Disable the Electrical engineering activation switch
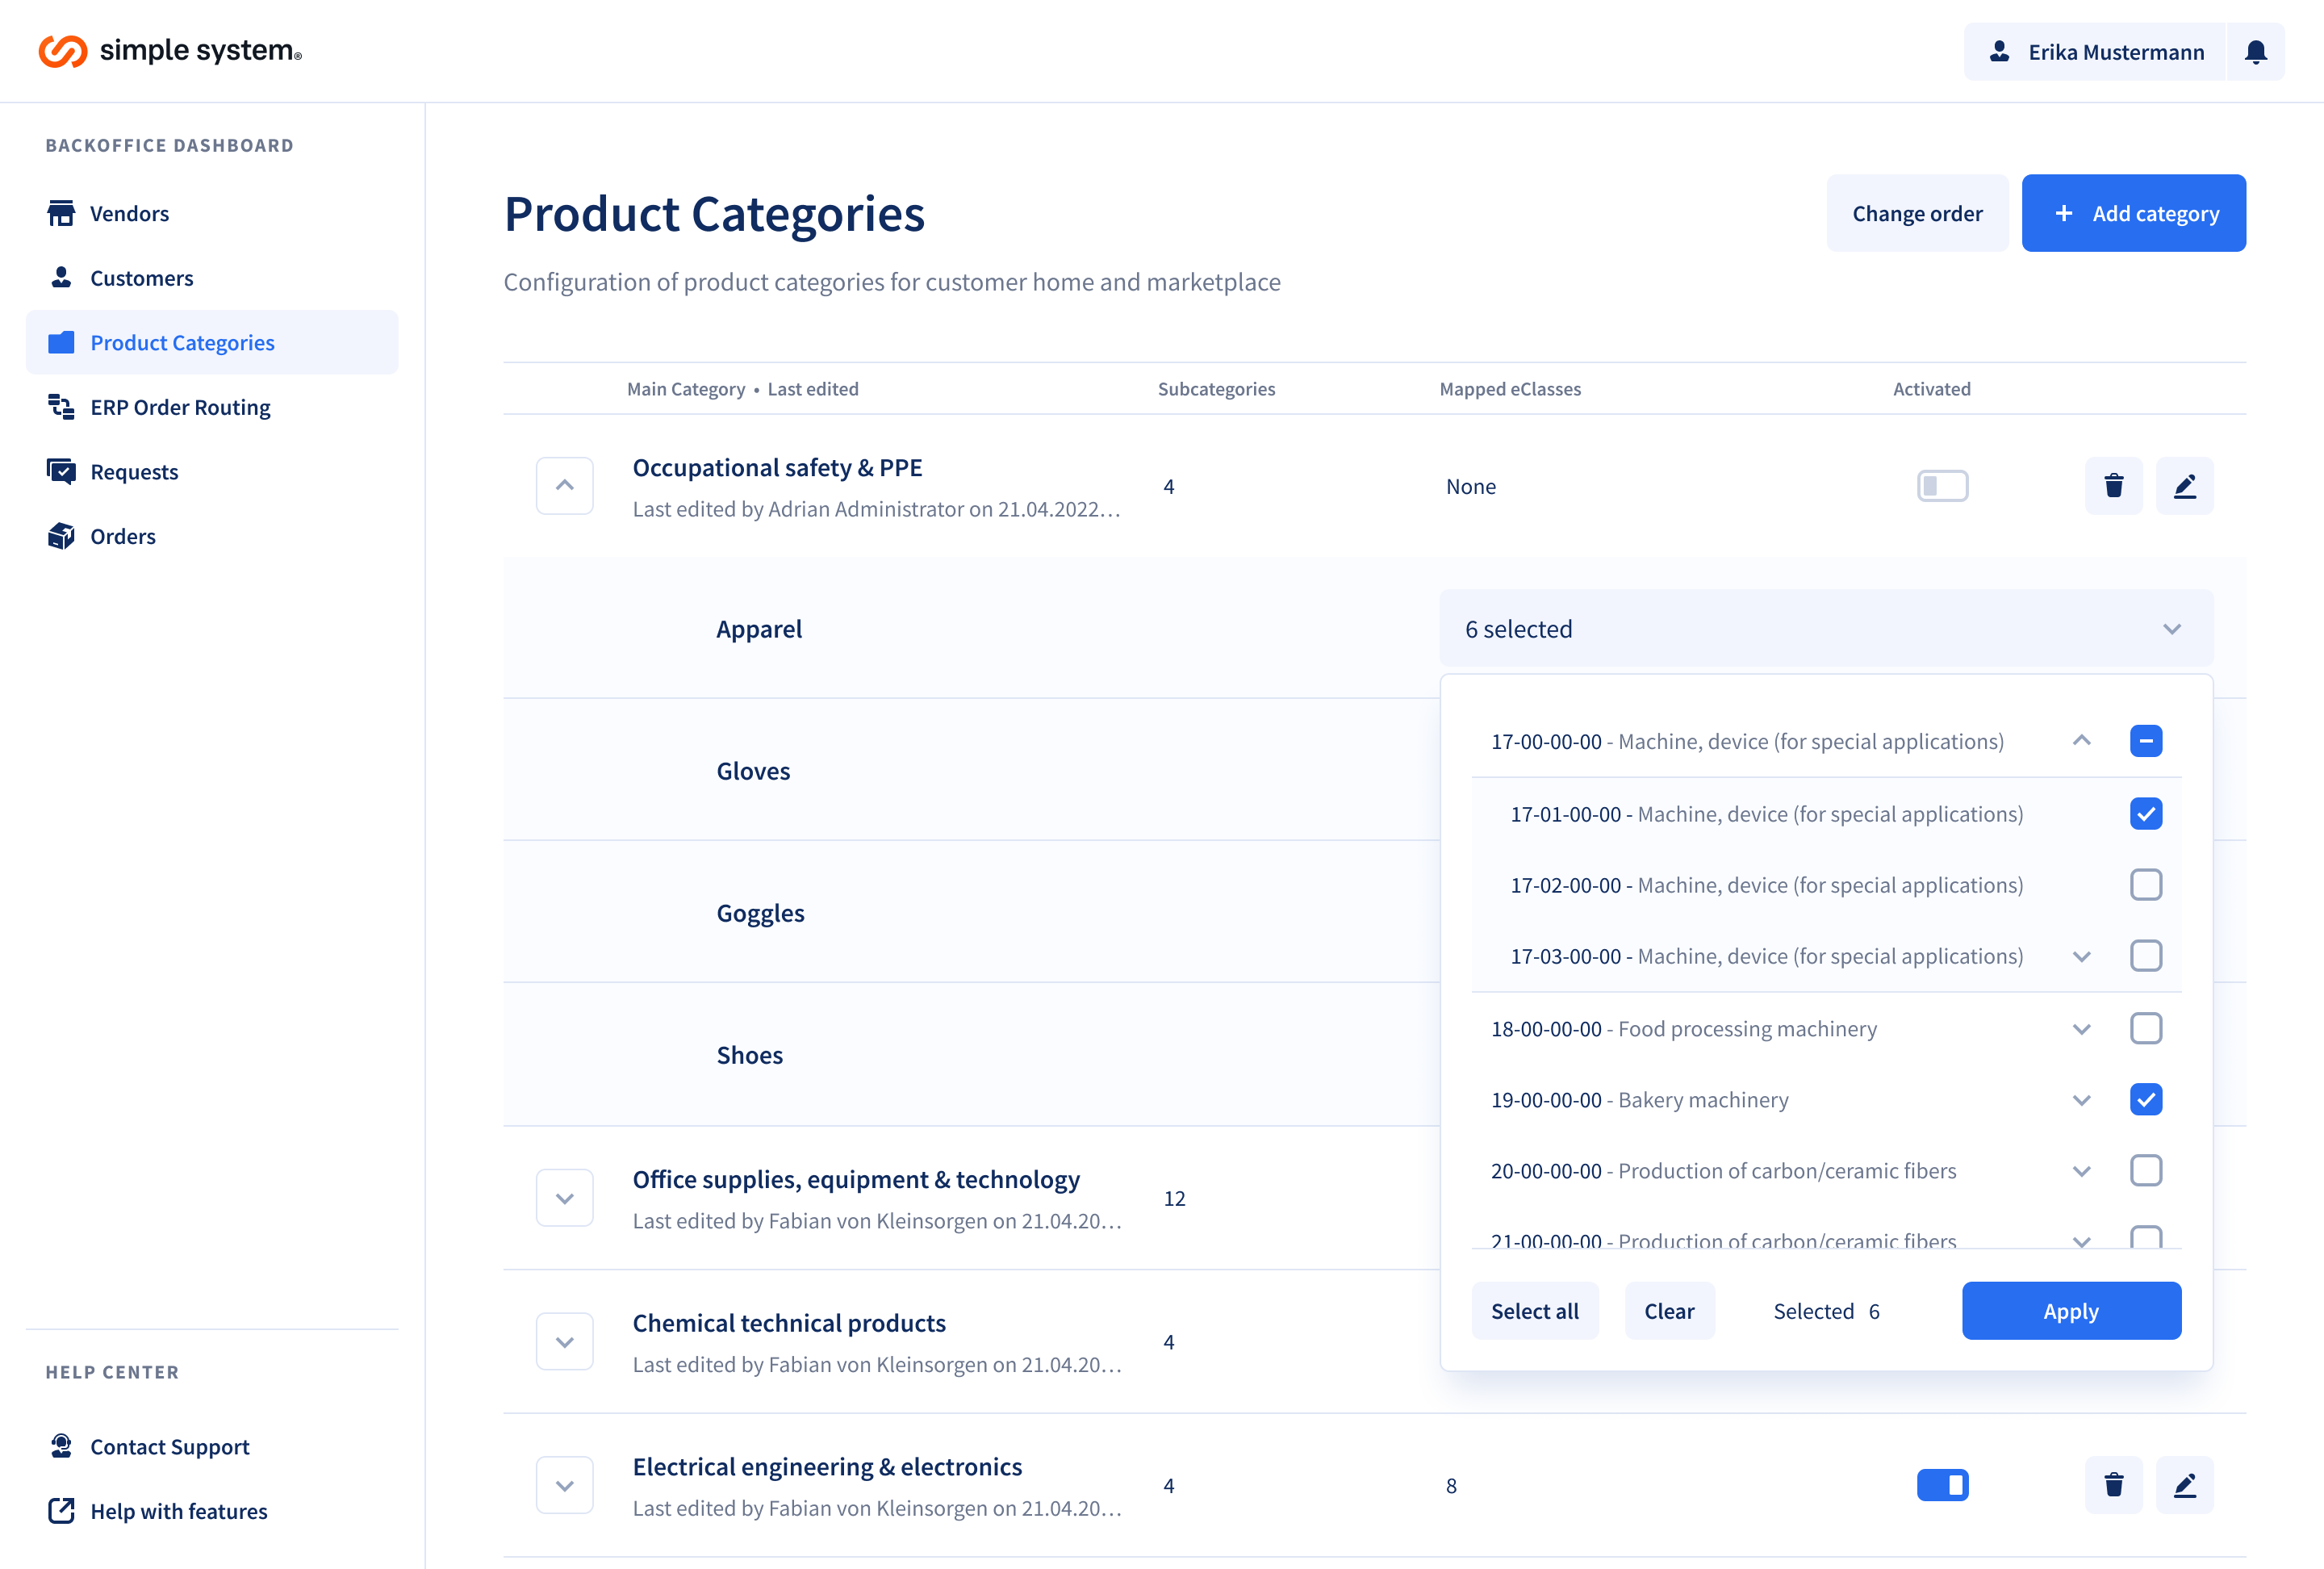Screen dimensions: 2324x1569 coord(1942,1485)
